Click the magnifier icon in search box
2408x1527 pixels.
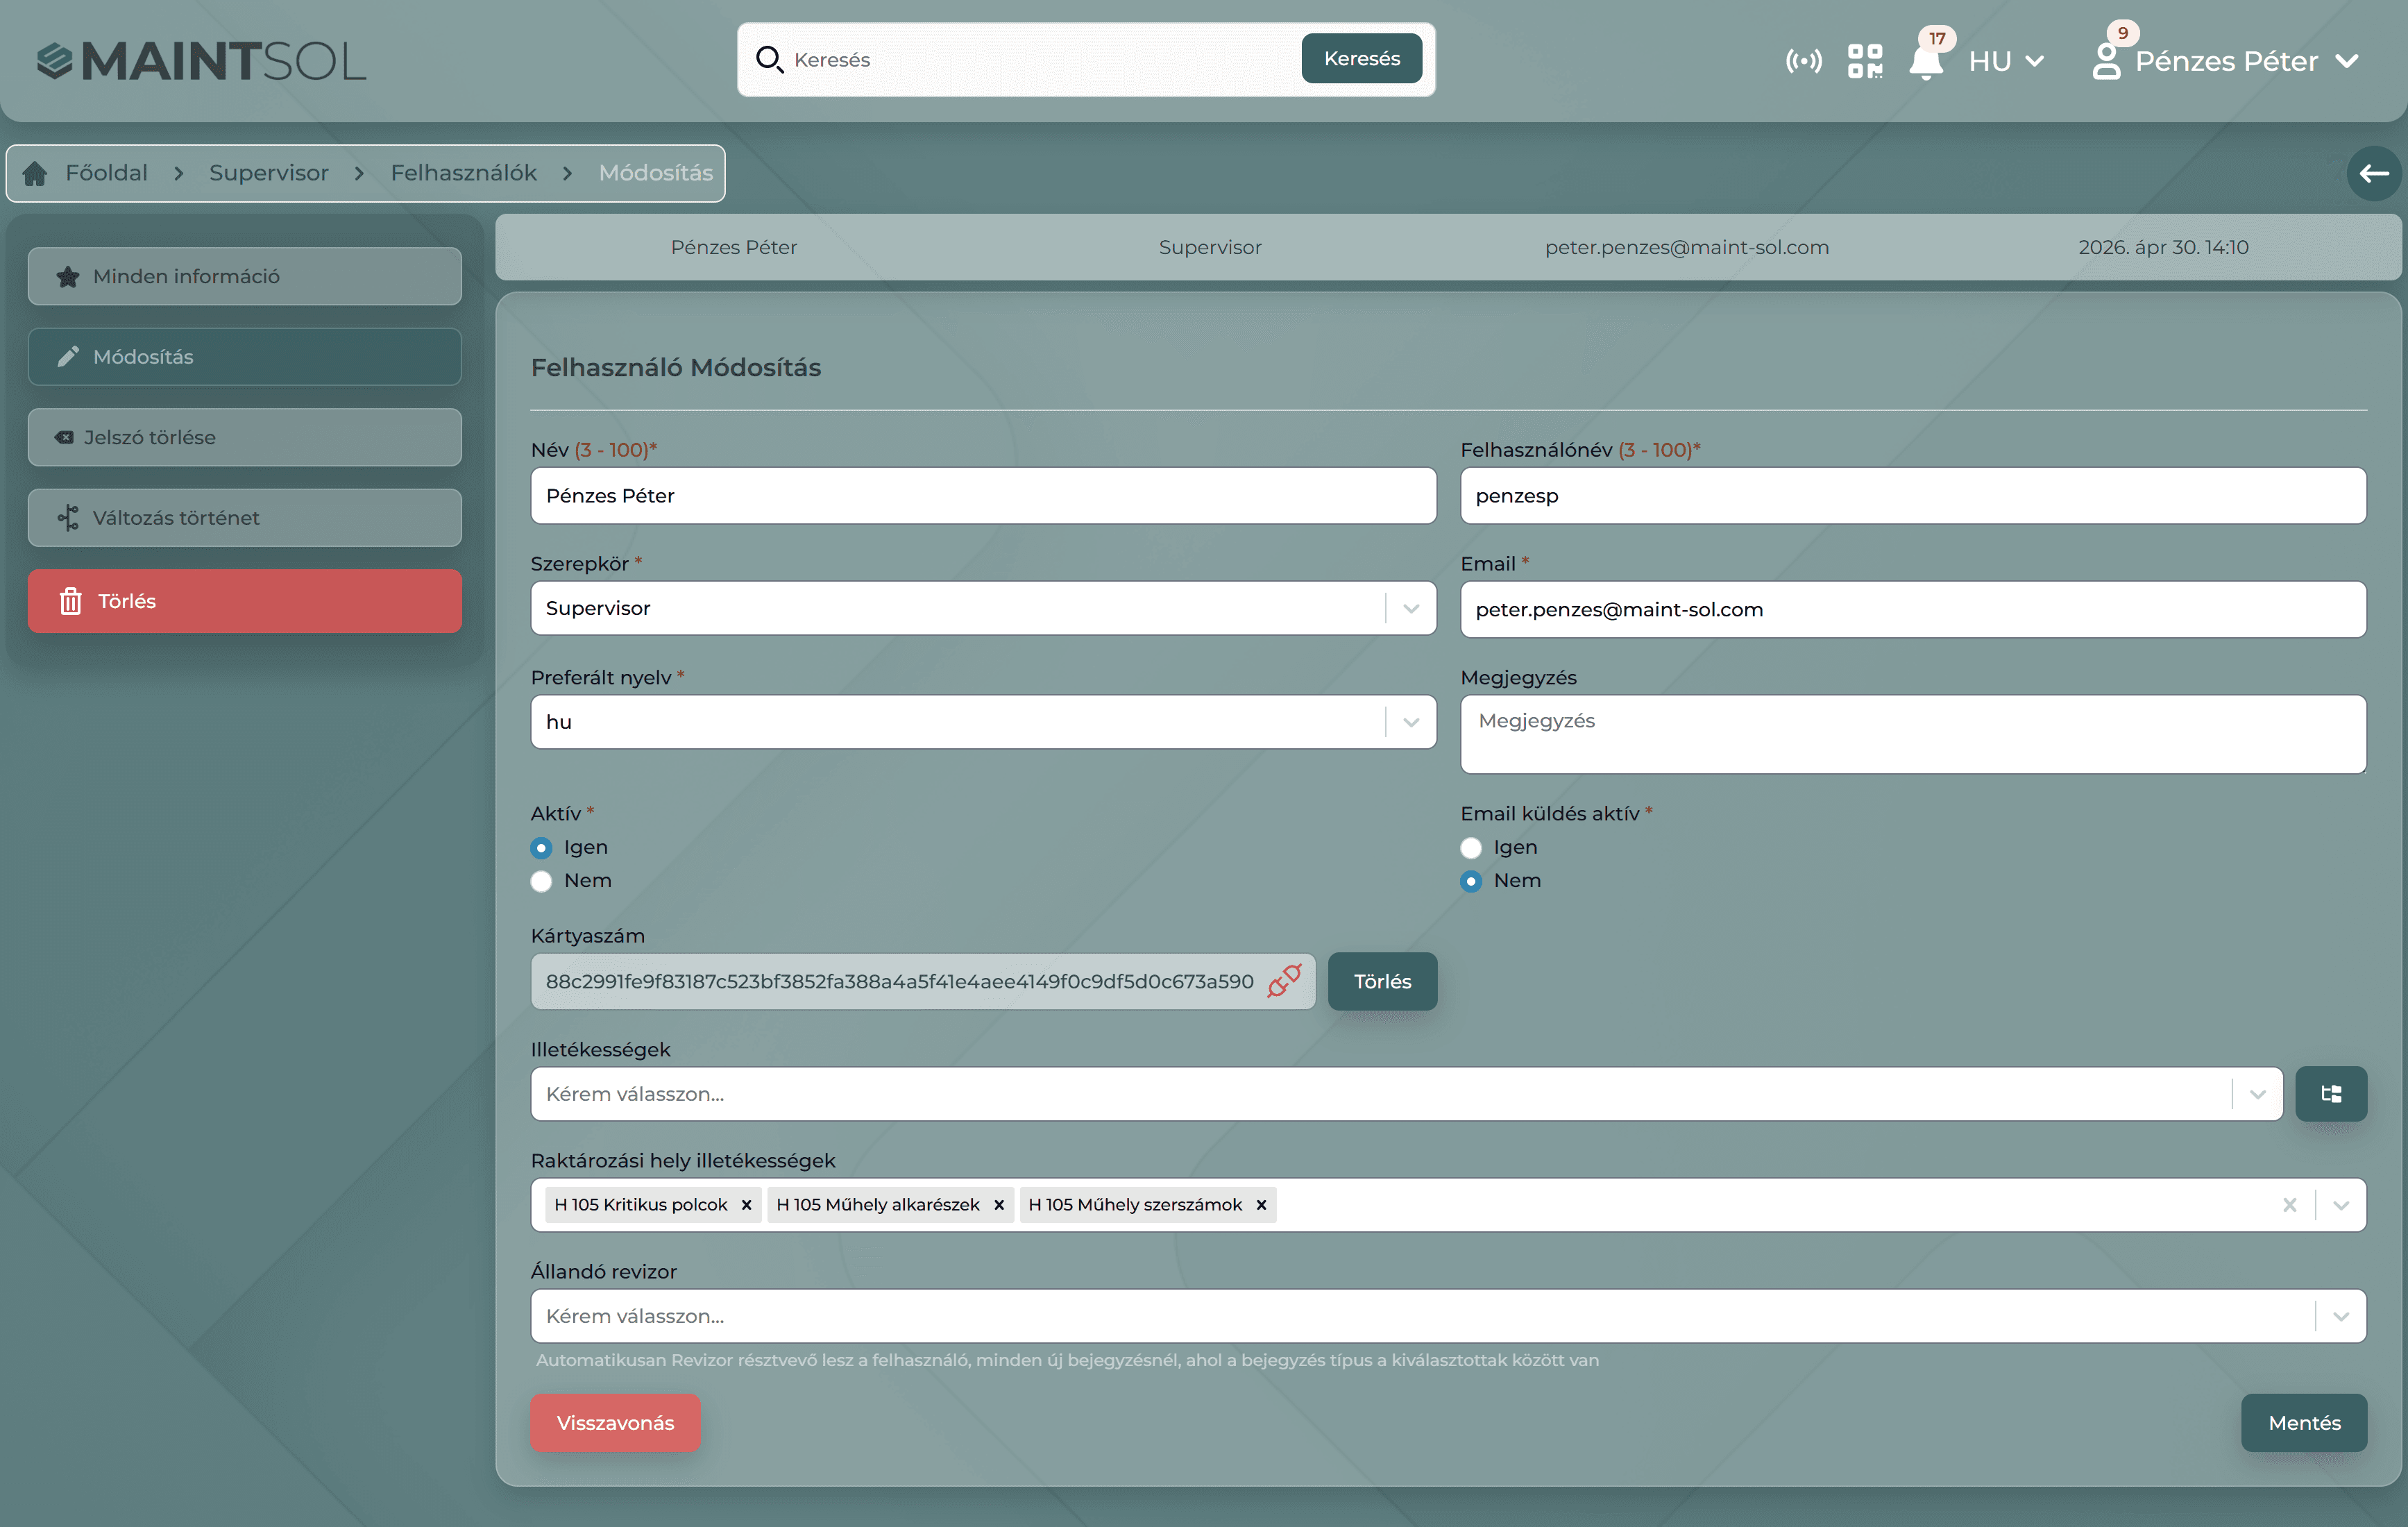point(769,60)
